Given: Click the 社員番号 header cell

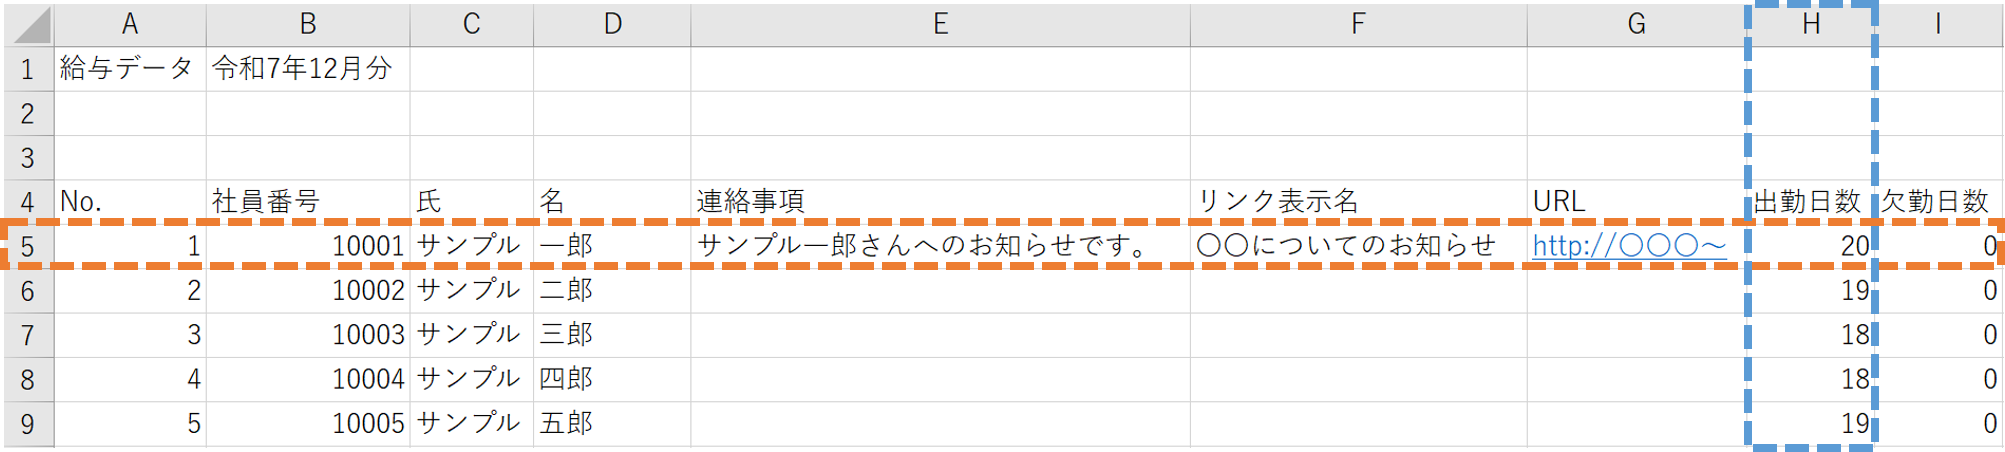Looking at the screenshot, I should (x=308, y=202).
